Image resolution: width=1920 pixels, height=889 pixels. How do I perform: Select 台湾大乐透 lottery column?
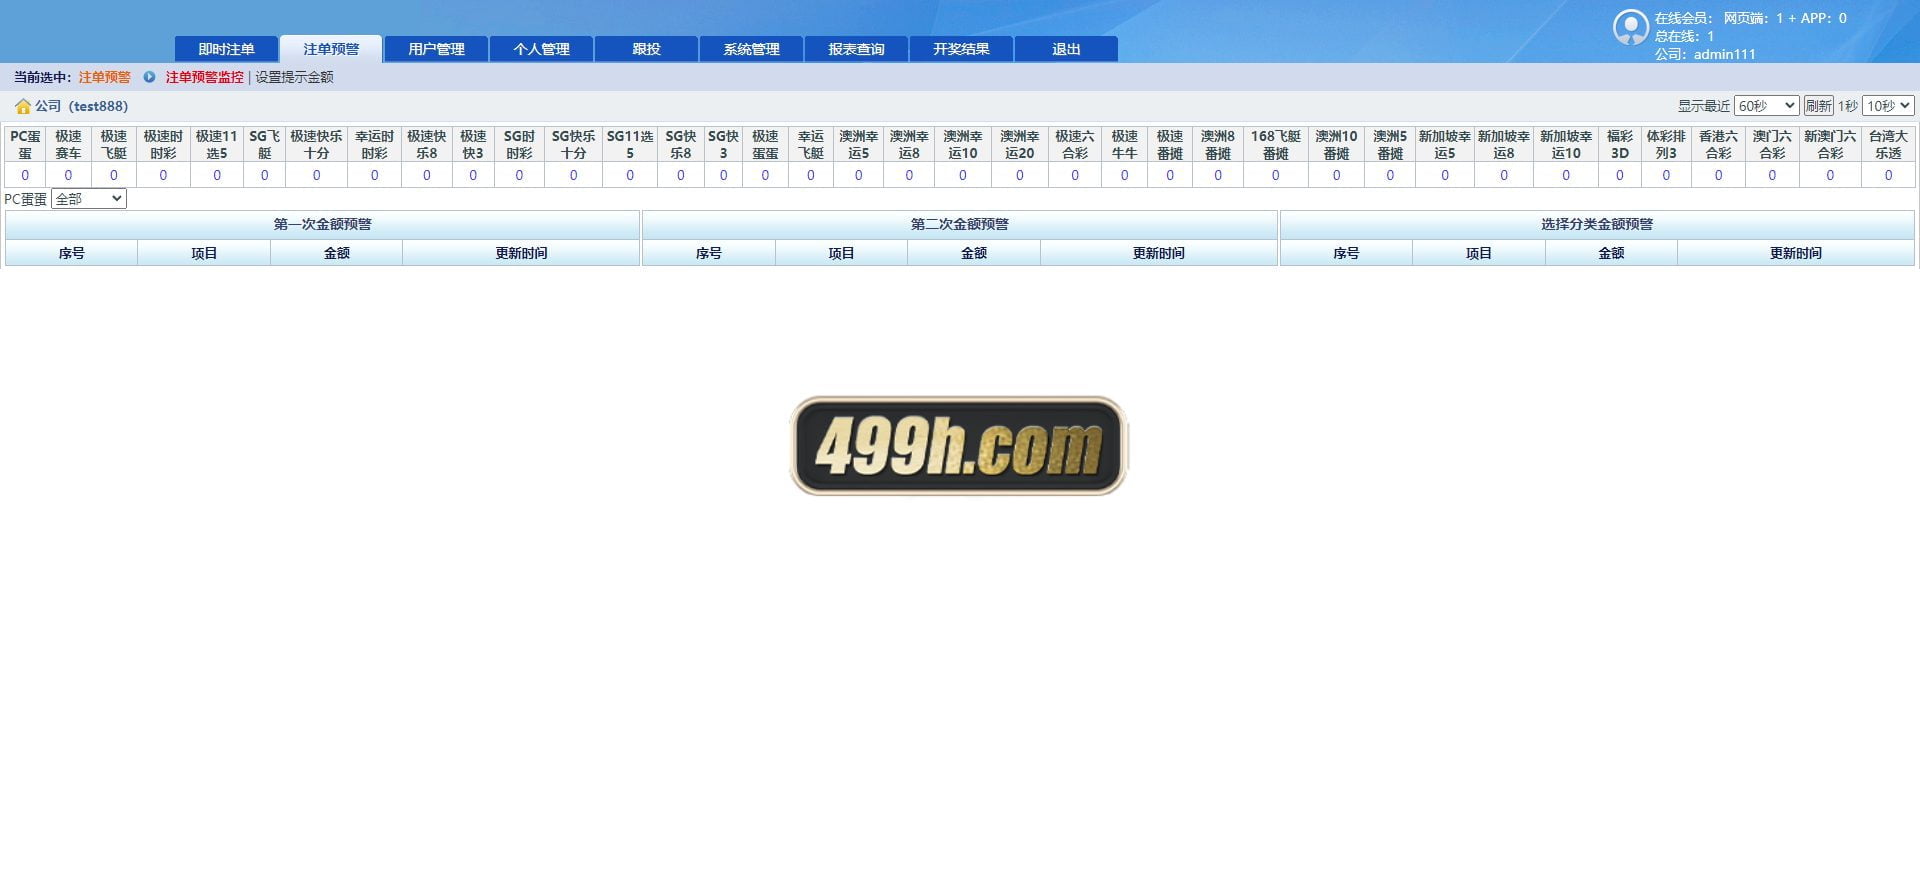(1888, 144)
